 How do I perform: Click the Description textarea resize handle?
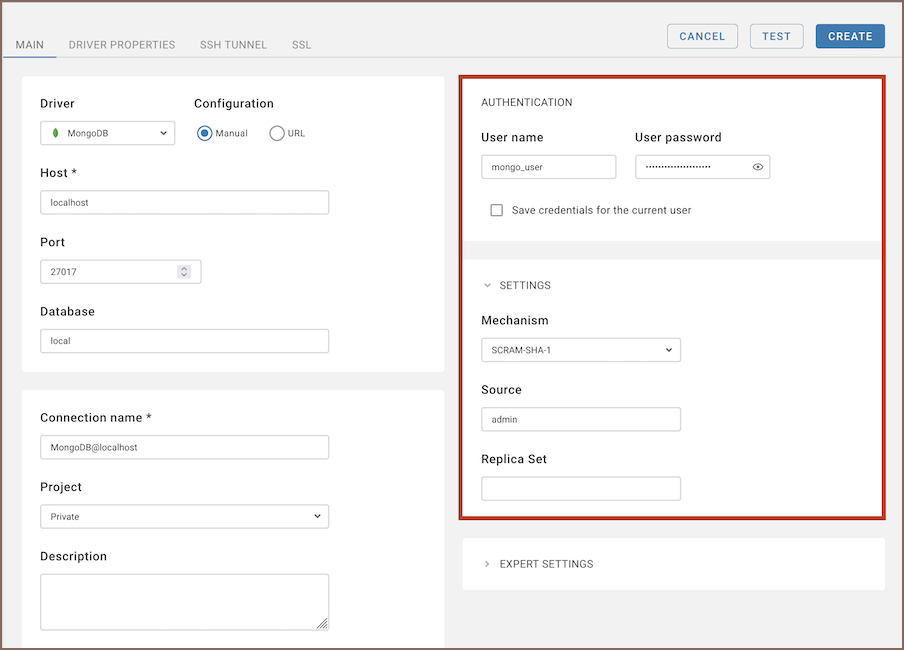coord(322,623)
